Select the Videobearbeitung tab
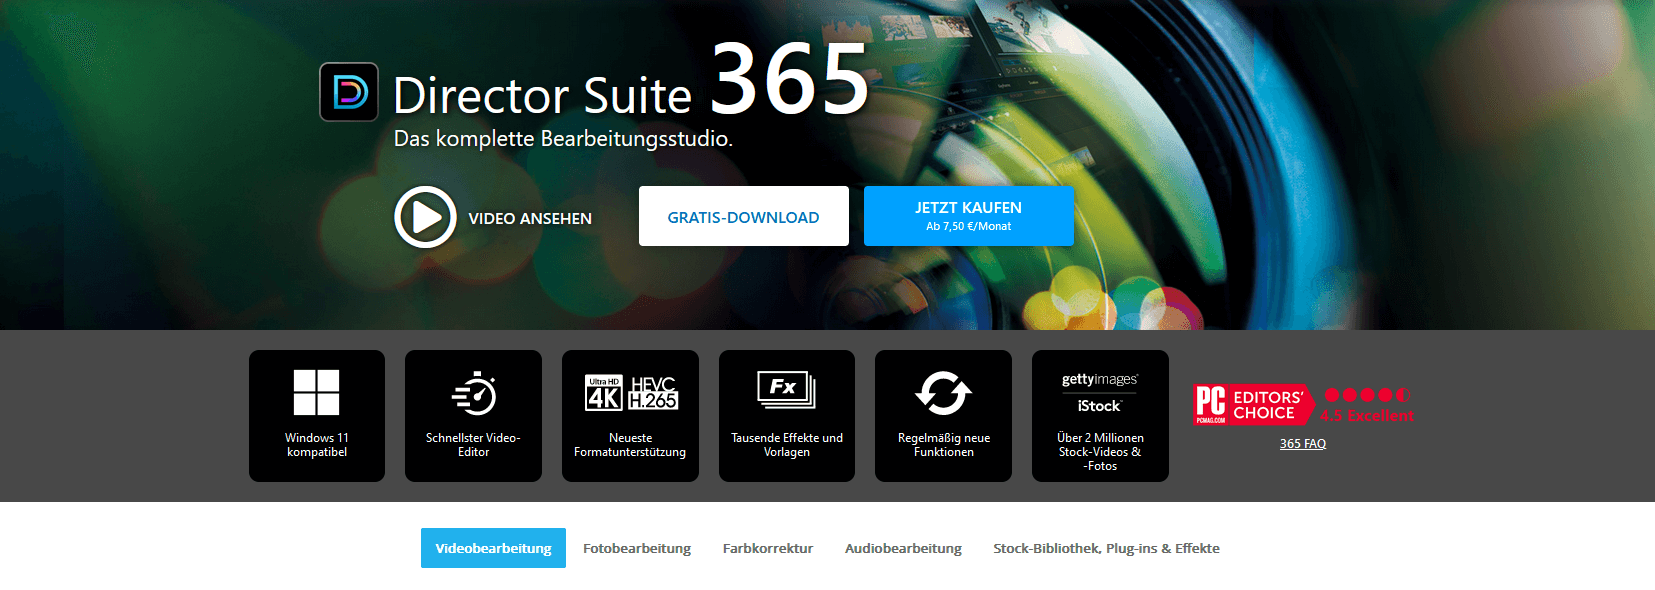 click(493, 548)
